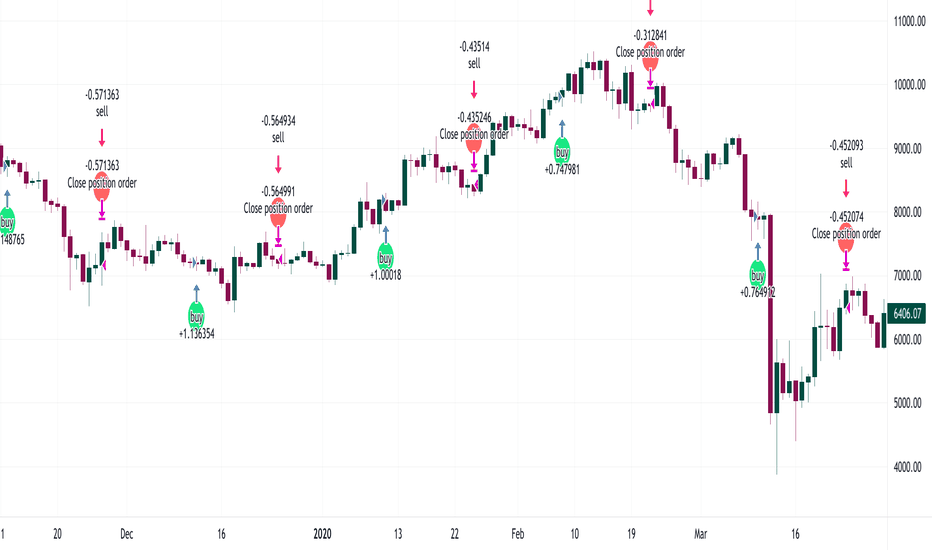Click the red close marker under -0.564991
The width and height of the screenshot is (932, 550).
click(278, 213)
